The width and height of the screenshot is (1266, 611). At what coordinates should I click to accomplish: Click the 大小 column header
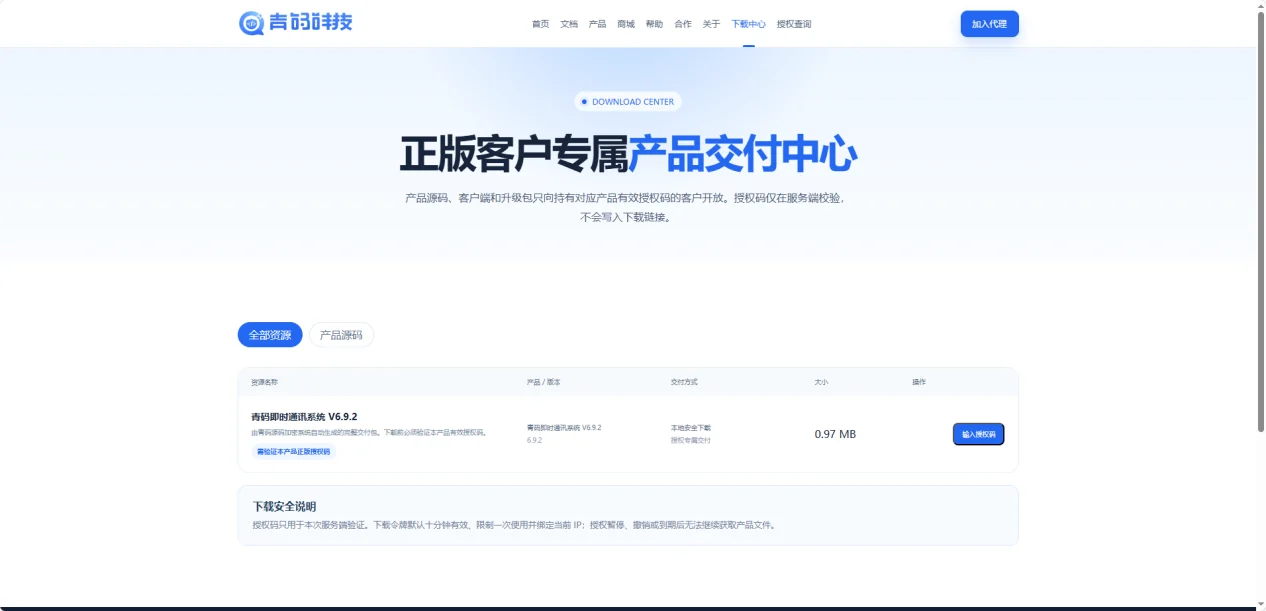coord(821,382)
